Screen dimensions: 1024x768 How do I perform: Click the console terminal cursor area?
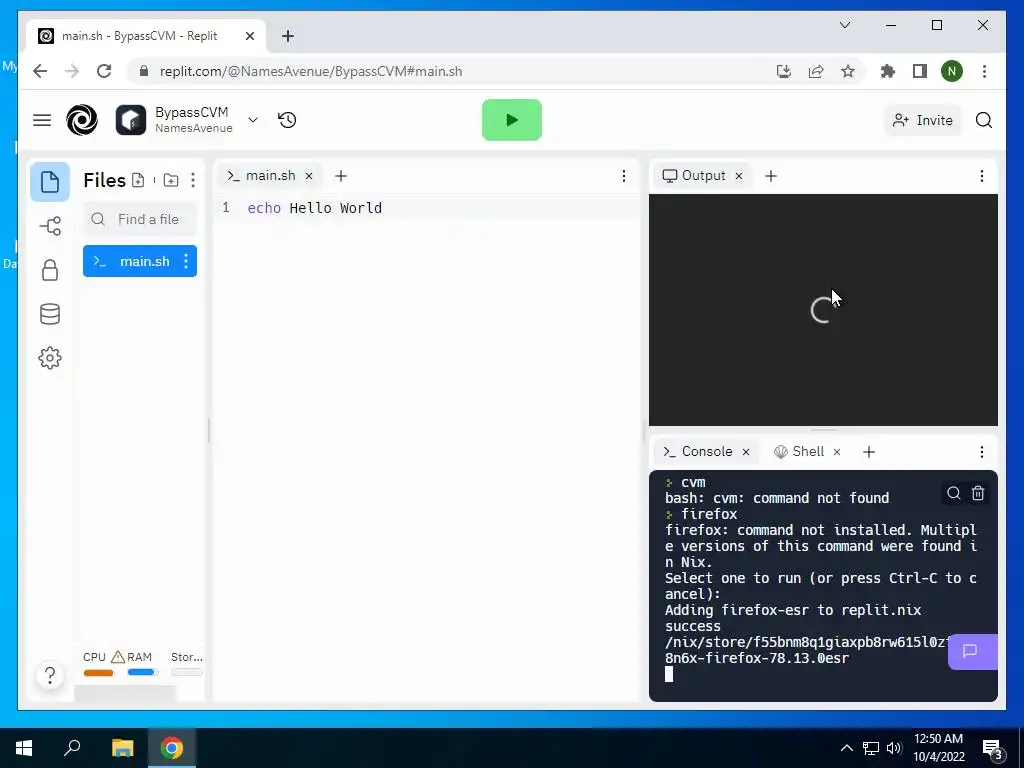669,674
